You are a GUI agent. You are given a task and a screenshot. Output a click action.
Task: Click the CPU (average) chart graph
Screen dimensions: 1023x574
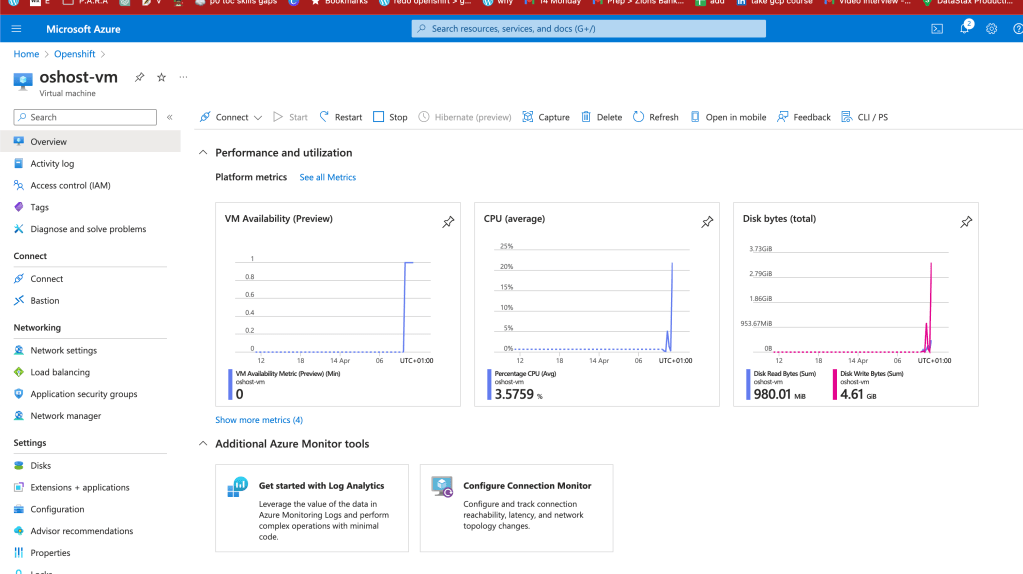[x=593, y=303]
